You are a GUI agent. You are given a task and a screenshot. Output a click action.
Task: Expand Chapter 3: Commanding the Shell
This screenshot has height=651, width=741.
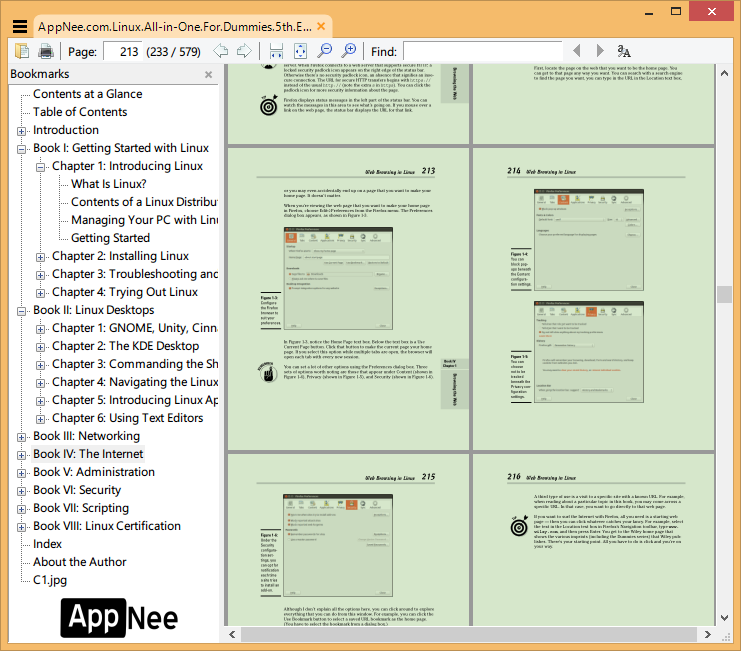pos(41,365)
